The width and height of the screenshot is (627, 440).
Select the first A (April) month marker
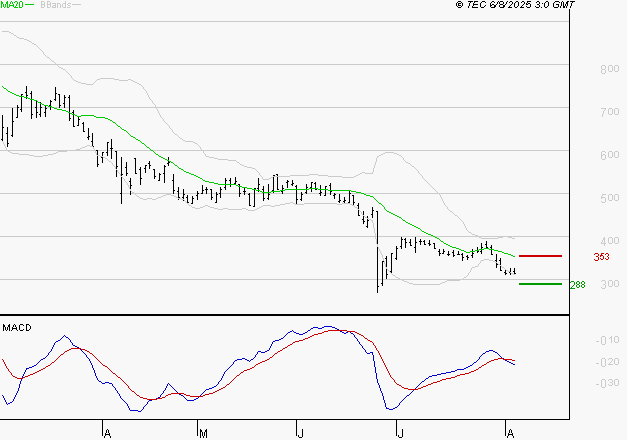click(105, 432)
